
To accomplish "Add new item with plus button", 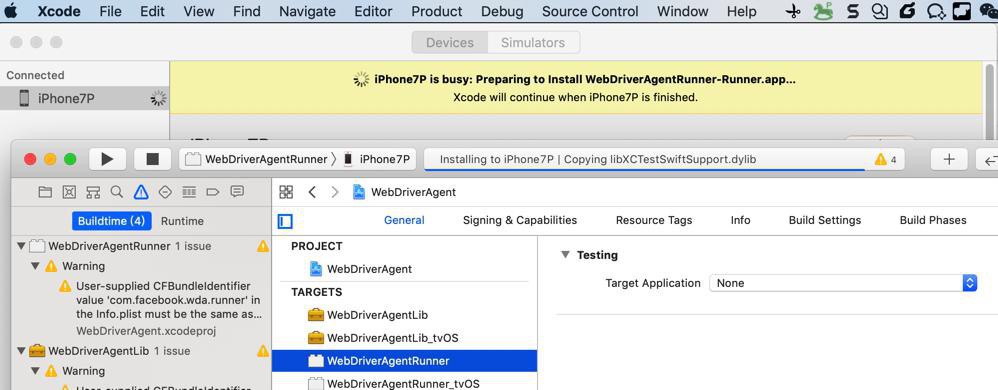I will (x=949, y=159).
